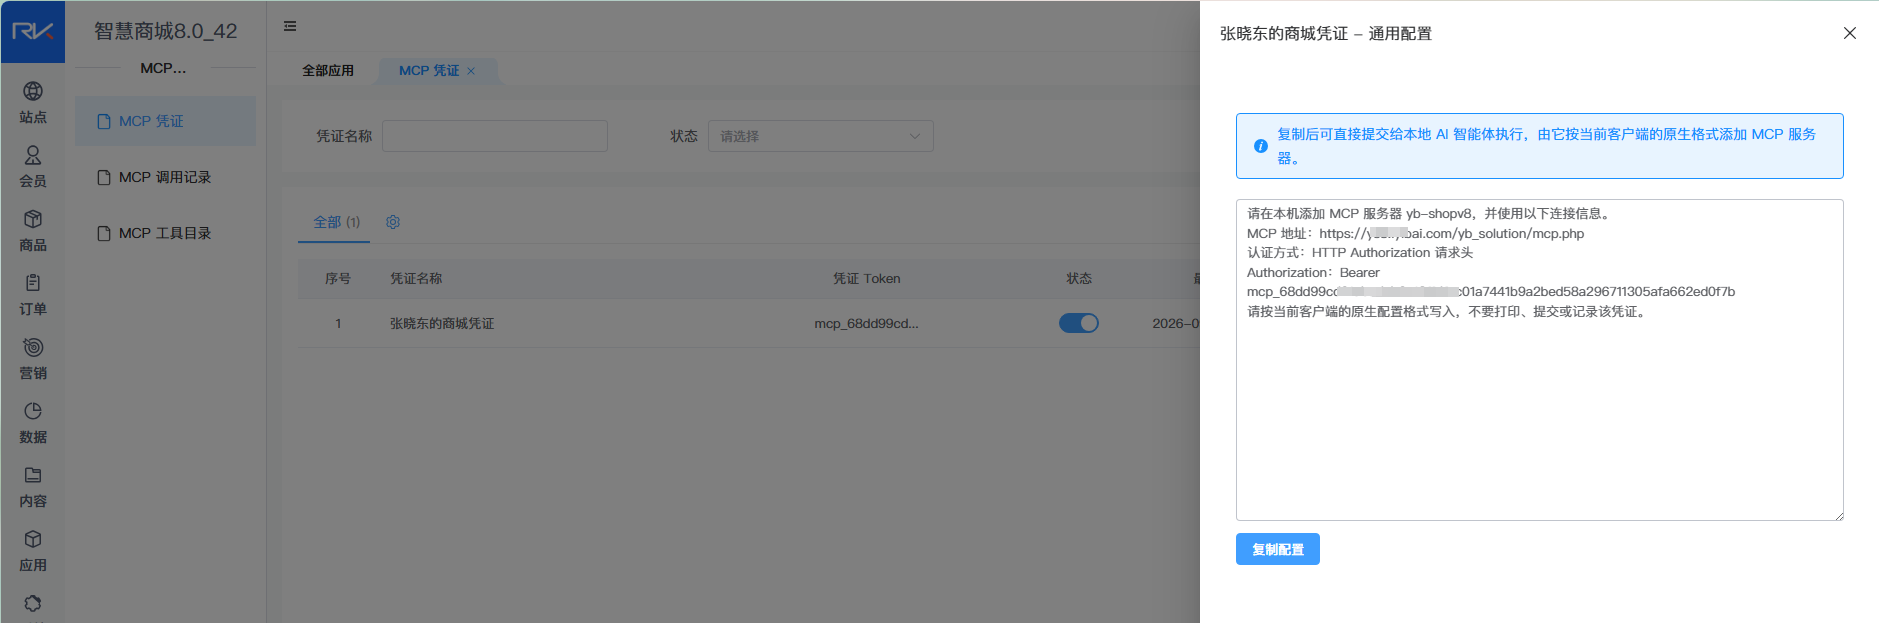Open the 营销 marketing section
Image resolution: width=1879 pixels, height=623 pixels.
(x=33, y=359)
